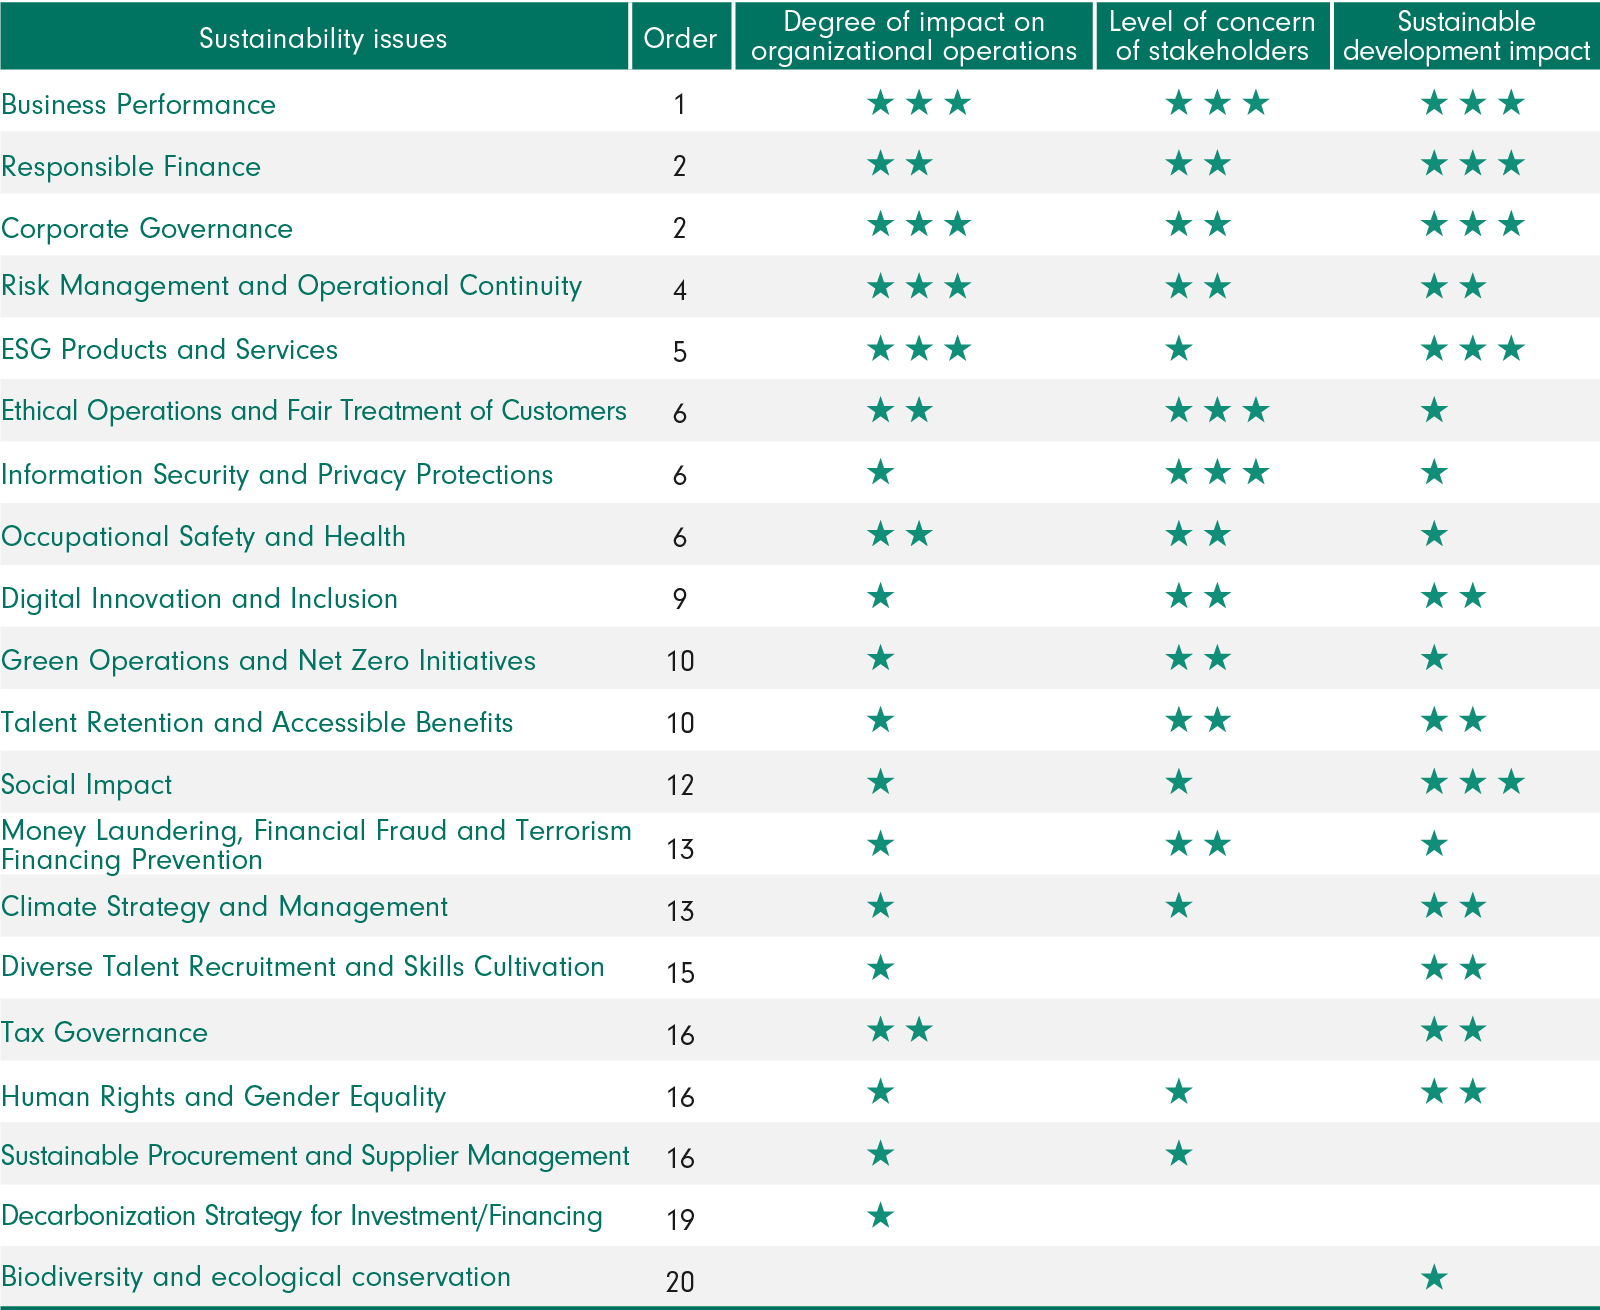The image size is (1600, 1310).
Task: Click 'Green Operations and Net Zero Initiatives'
Action: click(x=269, y=661)
